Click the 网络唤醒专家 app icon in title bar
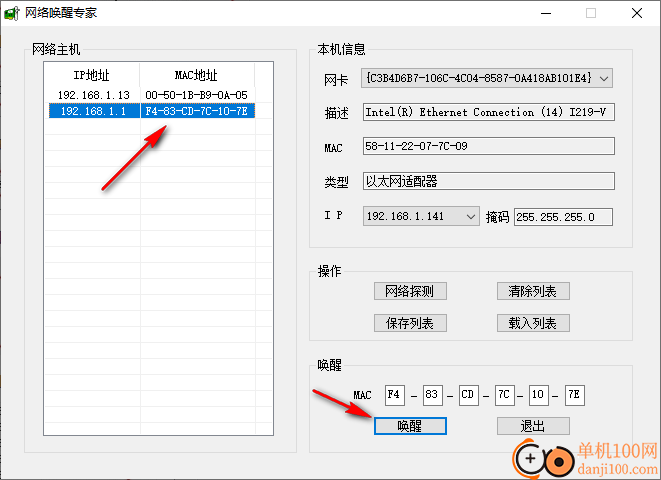Screen dimensions: 661x480 (x=12, y=13)
